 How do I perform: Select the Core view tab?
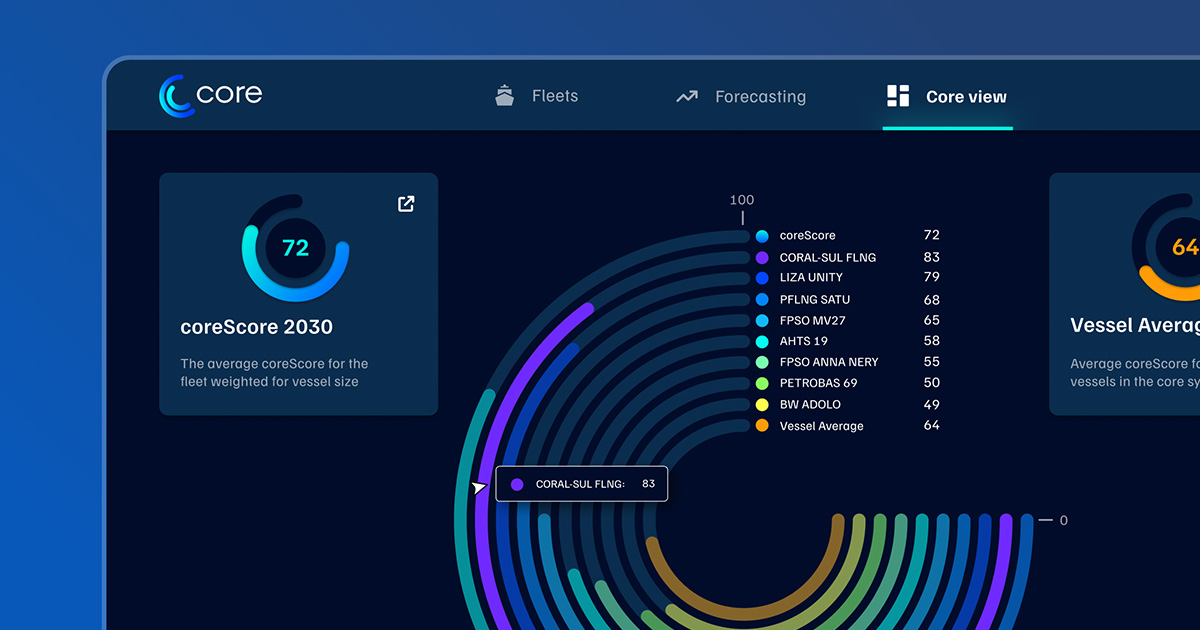pyautogui.click(x=947, y=97)
